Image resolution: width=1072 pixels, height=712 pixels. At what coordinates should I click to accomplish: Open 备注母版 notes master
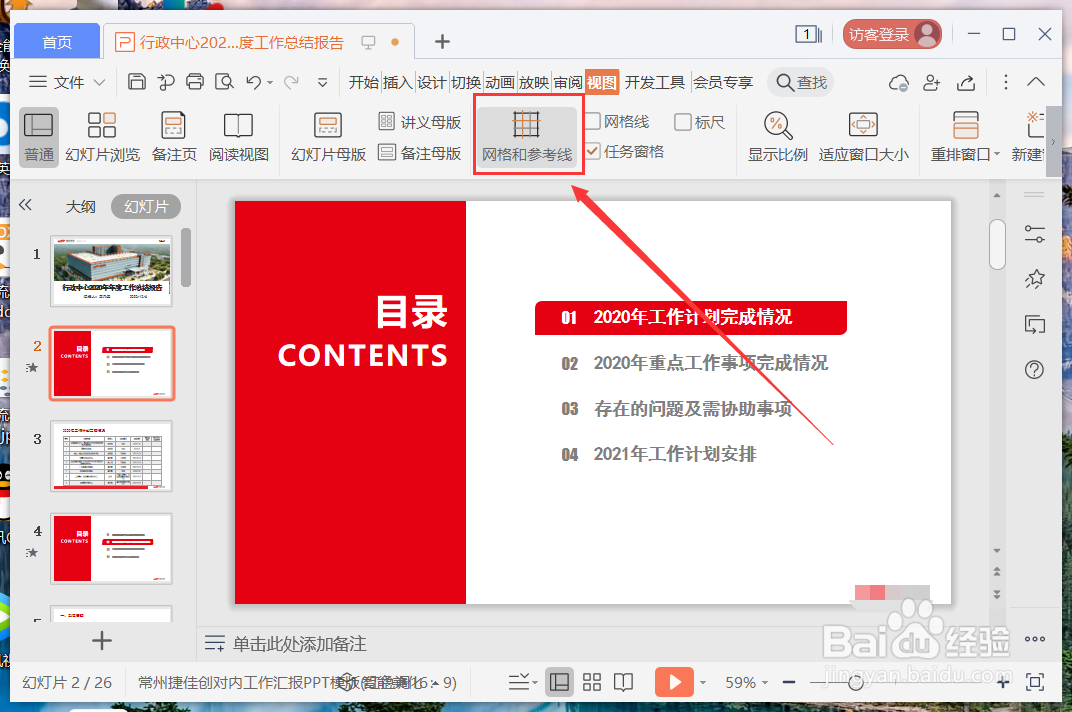(x=420, y=153)
